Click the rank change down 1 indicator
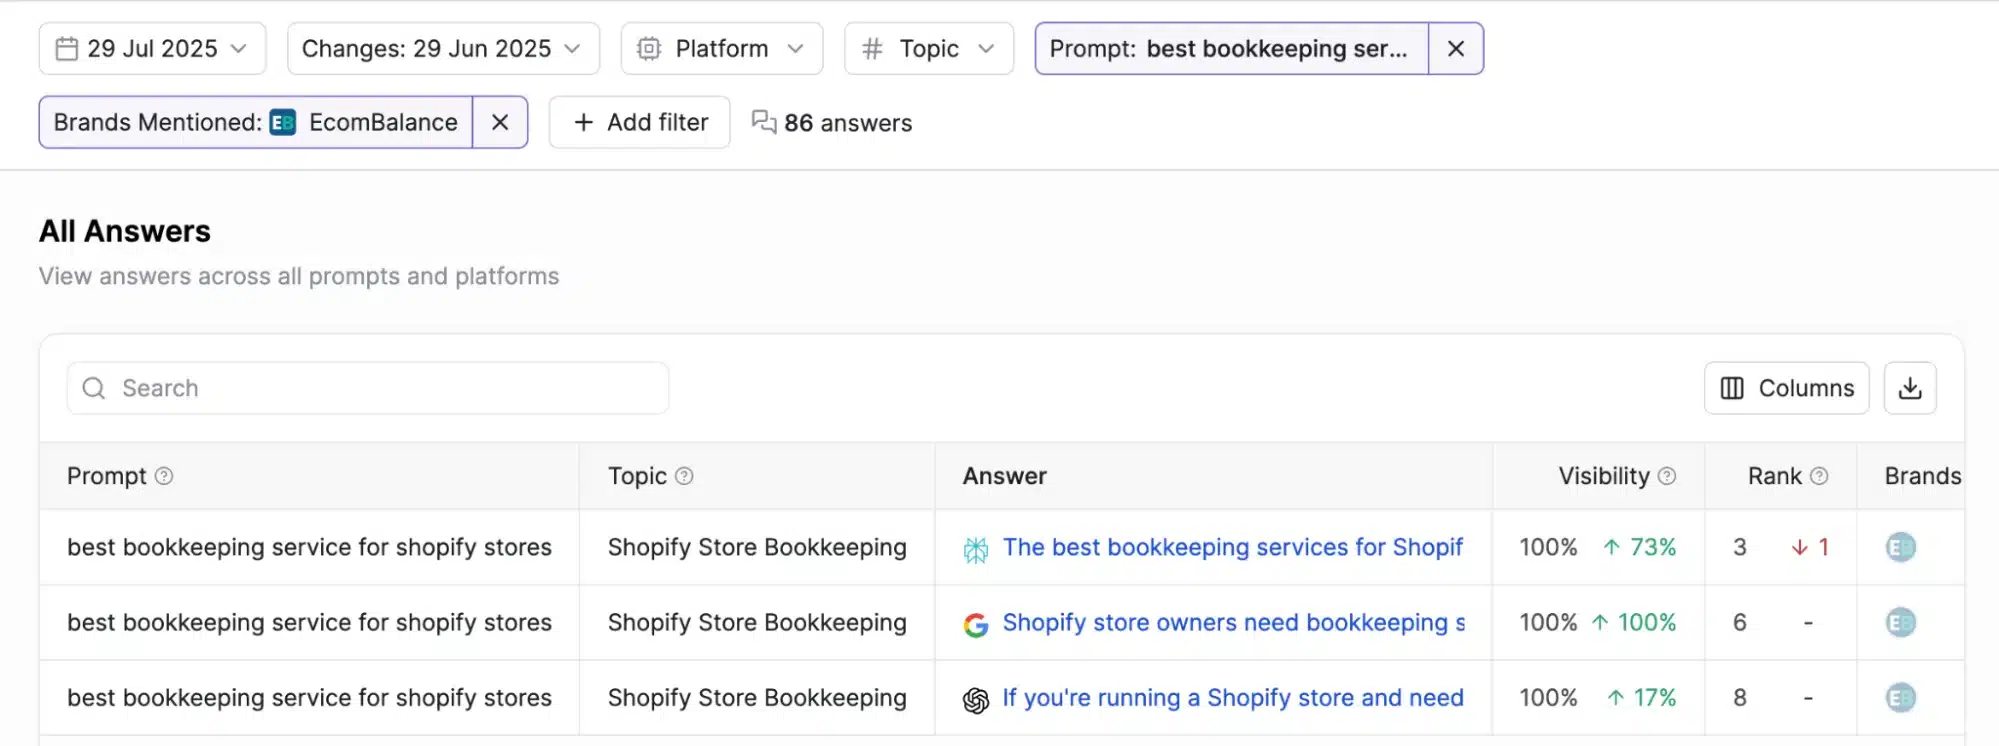This screenshot has width=1999, height=746. [x=1810, y=547]
